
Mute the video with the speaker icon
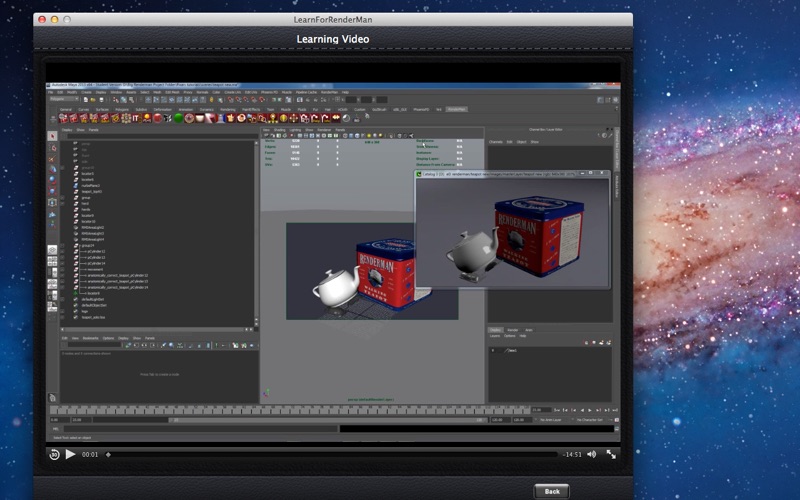(x=592, y=454)
